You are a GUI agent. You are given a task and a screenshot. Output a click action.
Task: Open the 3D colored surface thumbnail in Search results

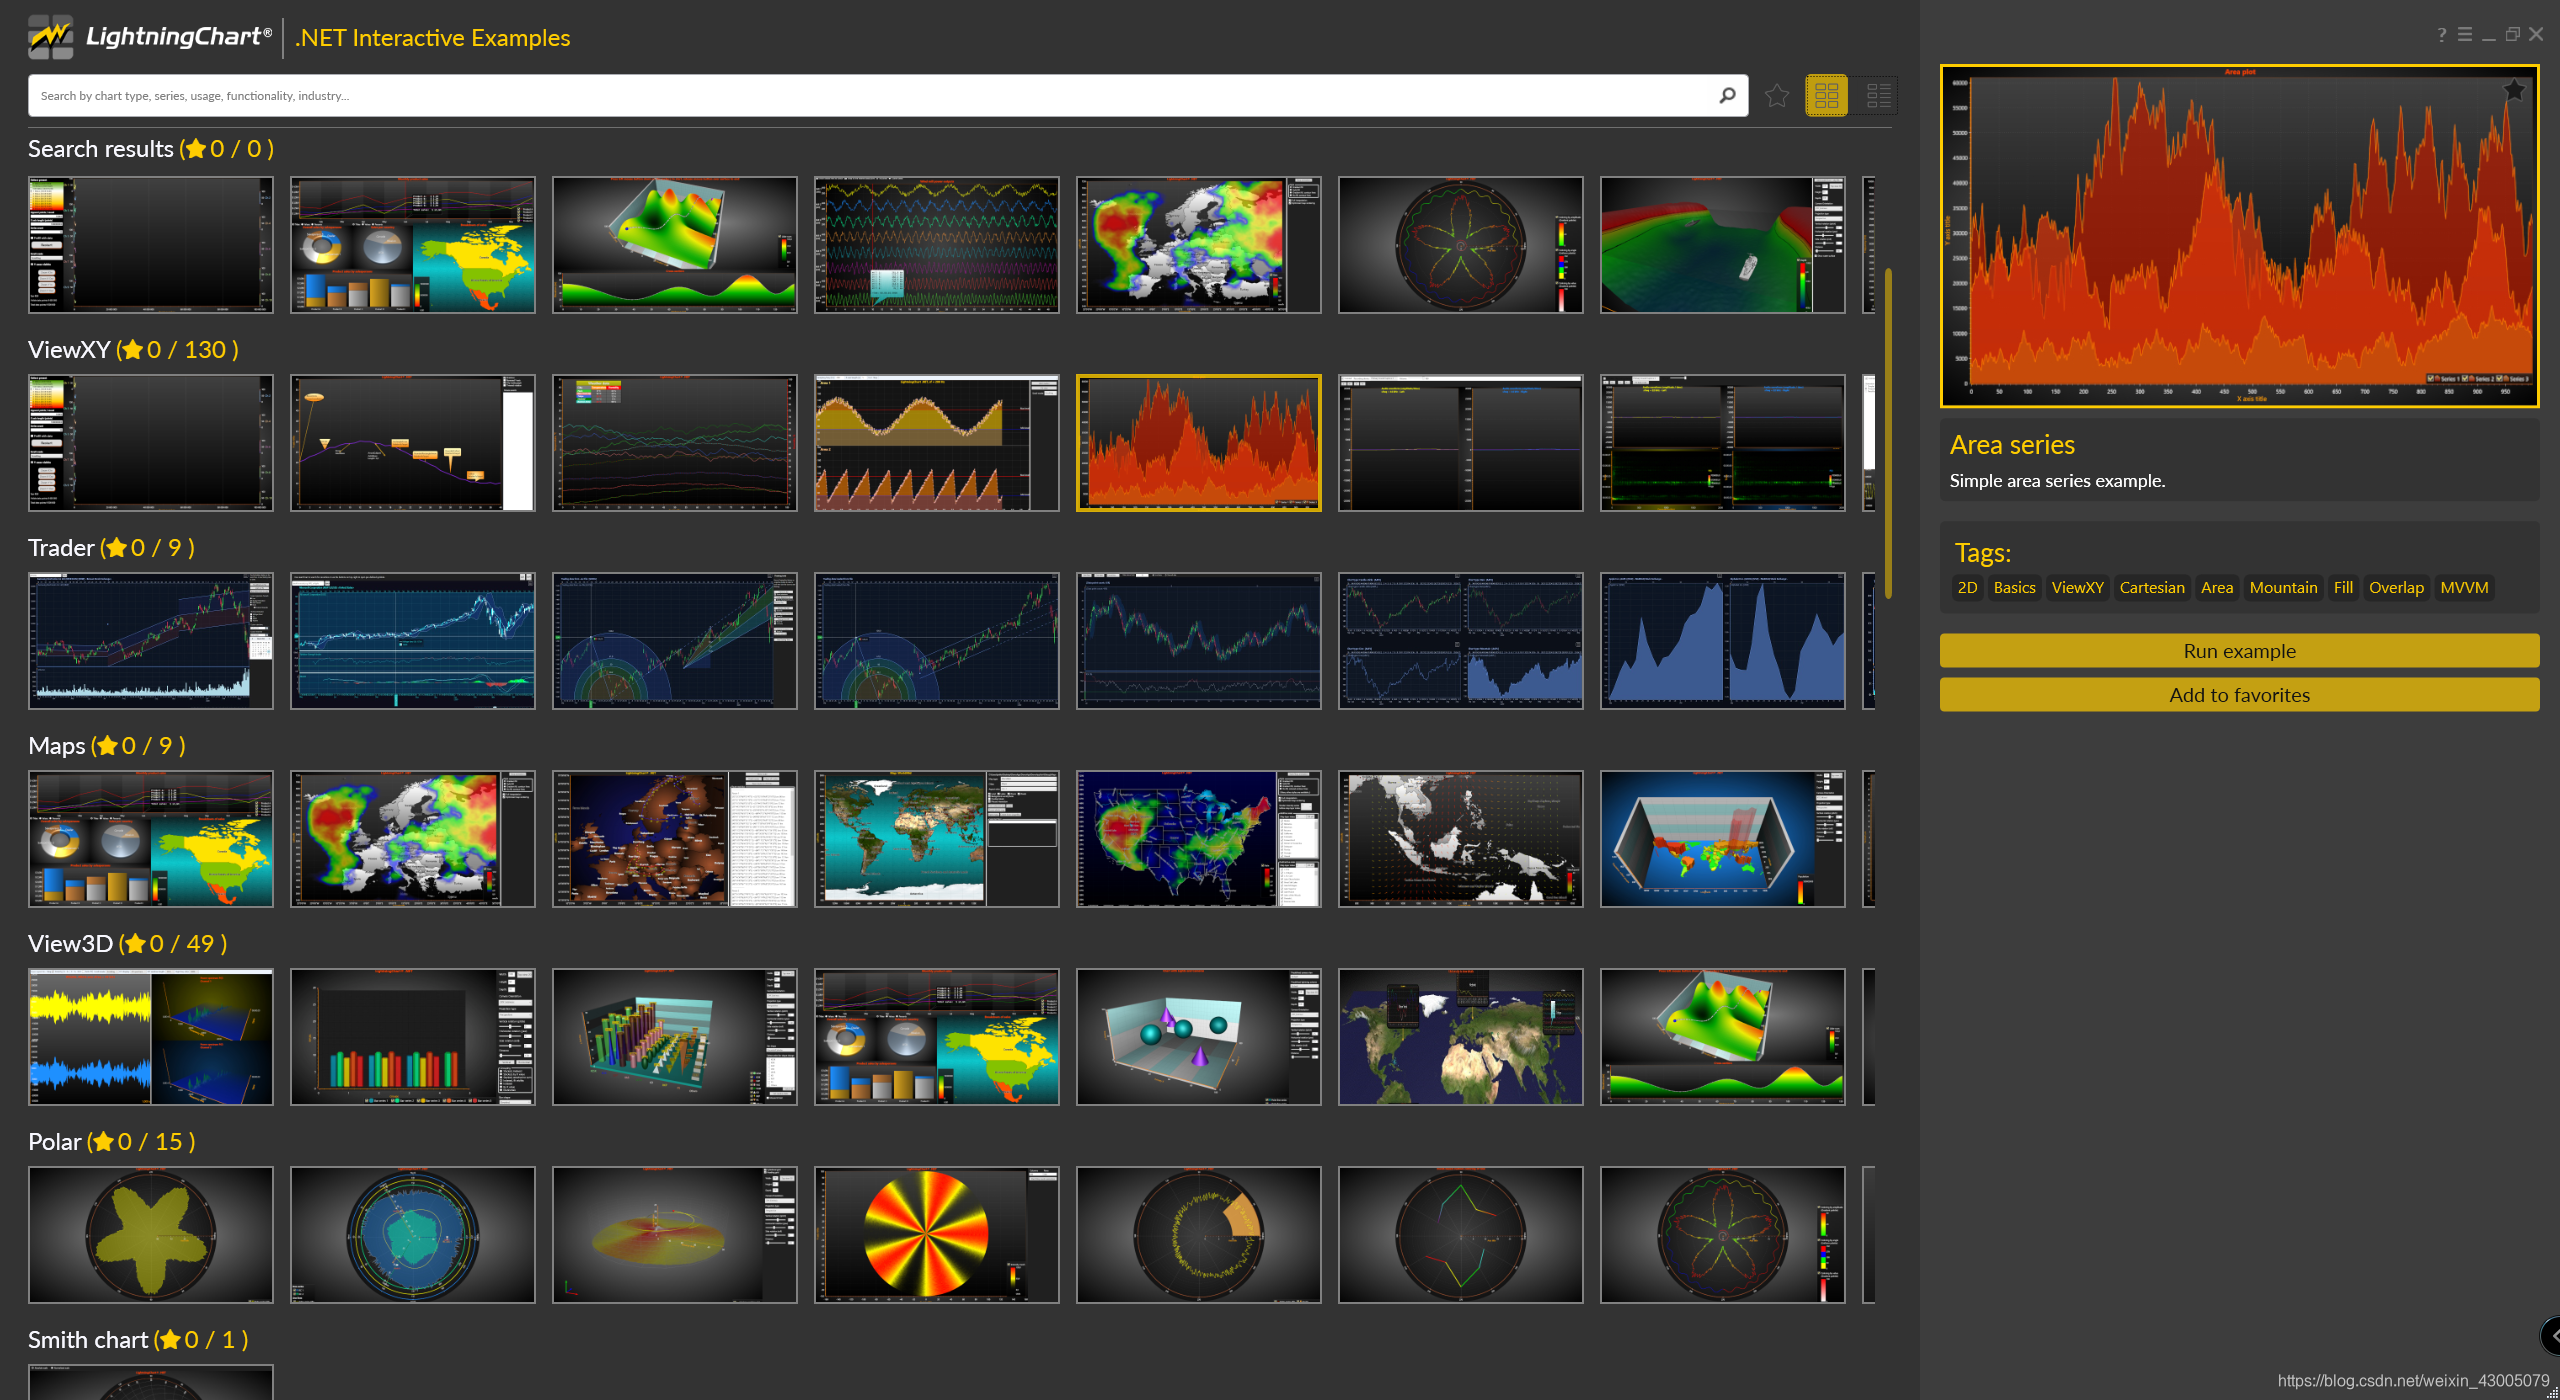675,245
